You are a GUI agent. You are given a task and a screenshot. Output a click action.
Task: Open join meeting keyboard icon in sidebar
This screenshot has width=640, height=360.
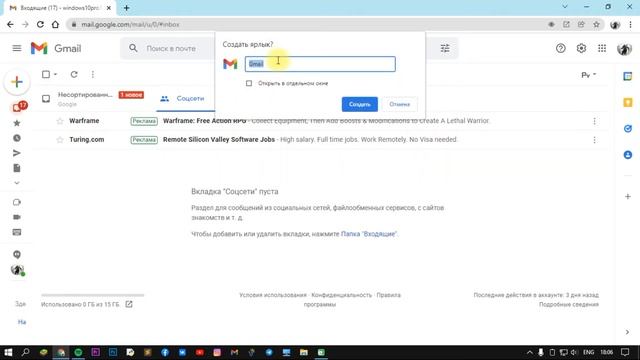[x=17, y=232]
